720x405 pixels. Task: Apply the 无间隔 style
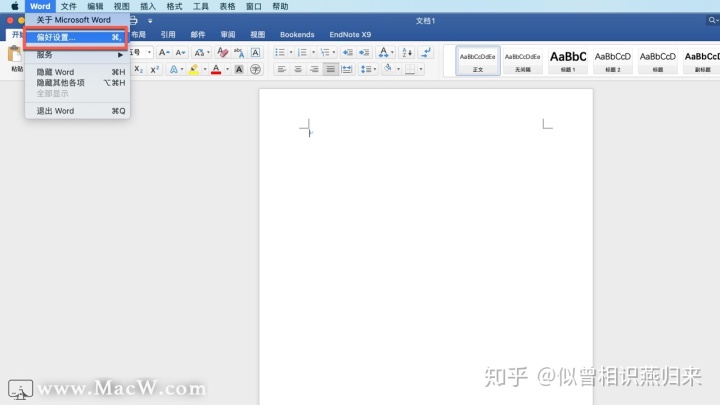pyautogui.click(x=523, y=61)
